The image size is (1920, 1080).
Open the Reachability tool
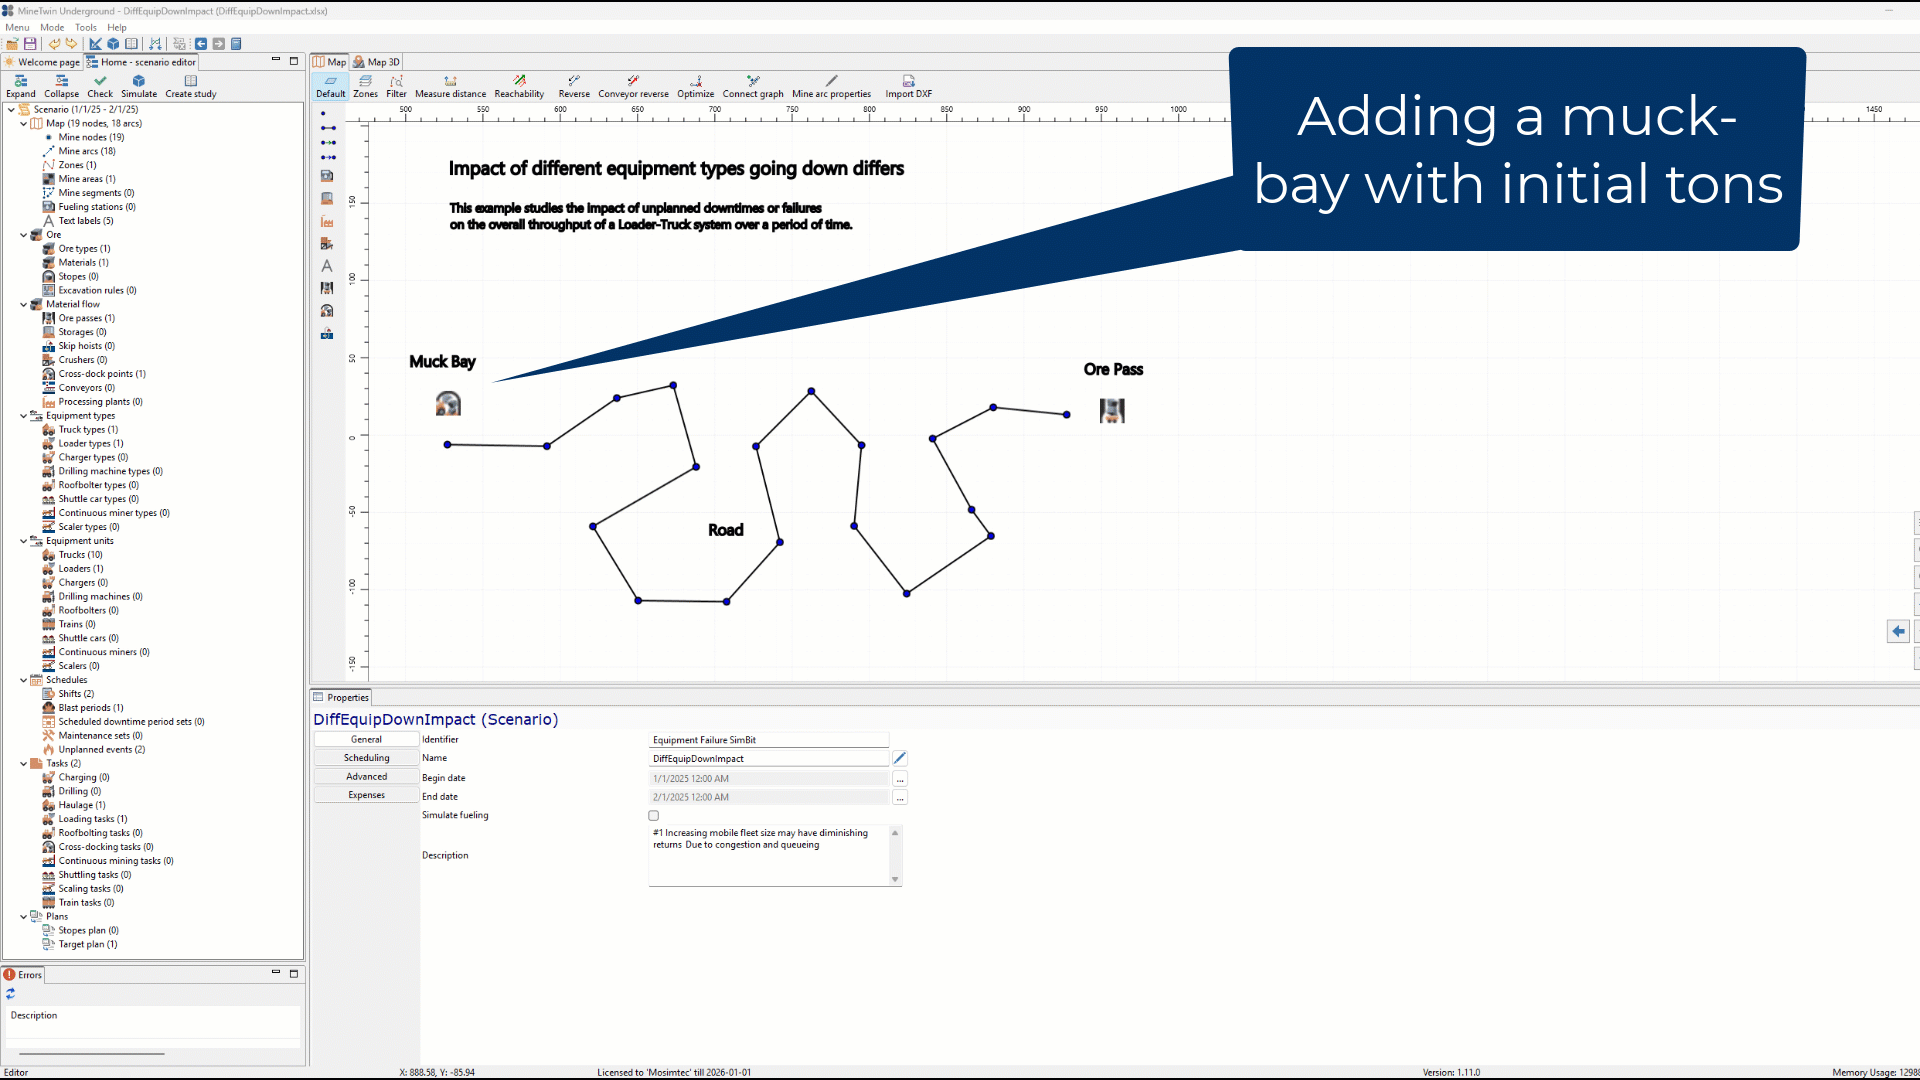(x=519, y=81)
